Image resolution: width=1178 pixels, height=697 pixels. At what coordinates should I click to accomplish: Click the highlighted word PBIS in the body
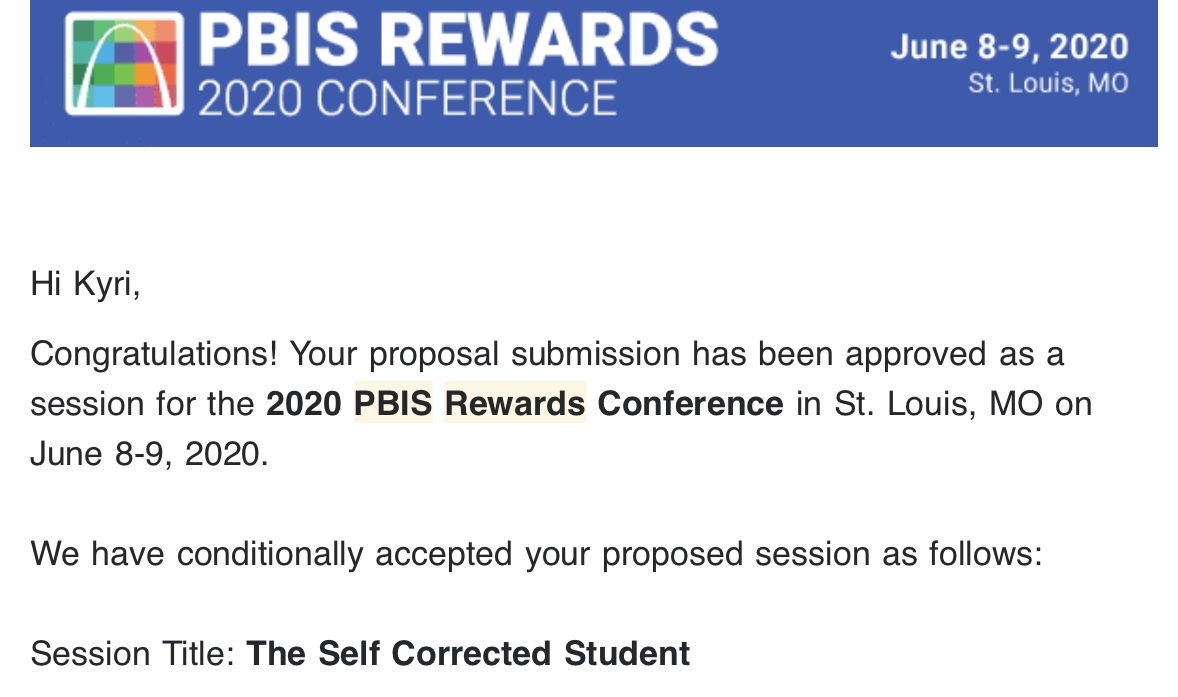(x=393, y=404)
